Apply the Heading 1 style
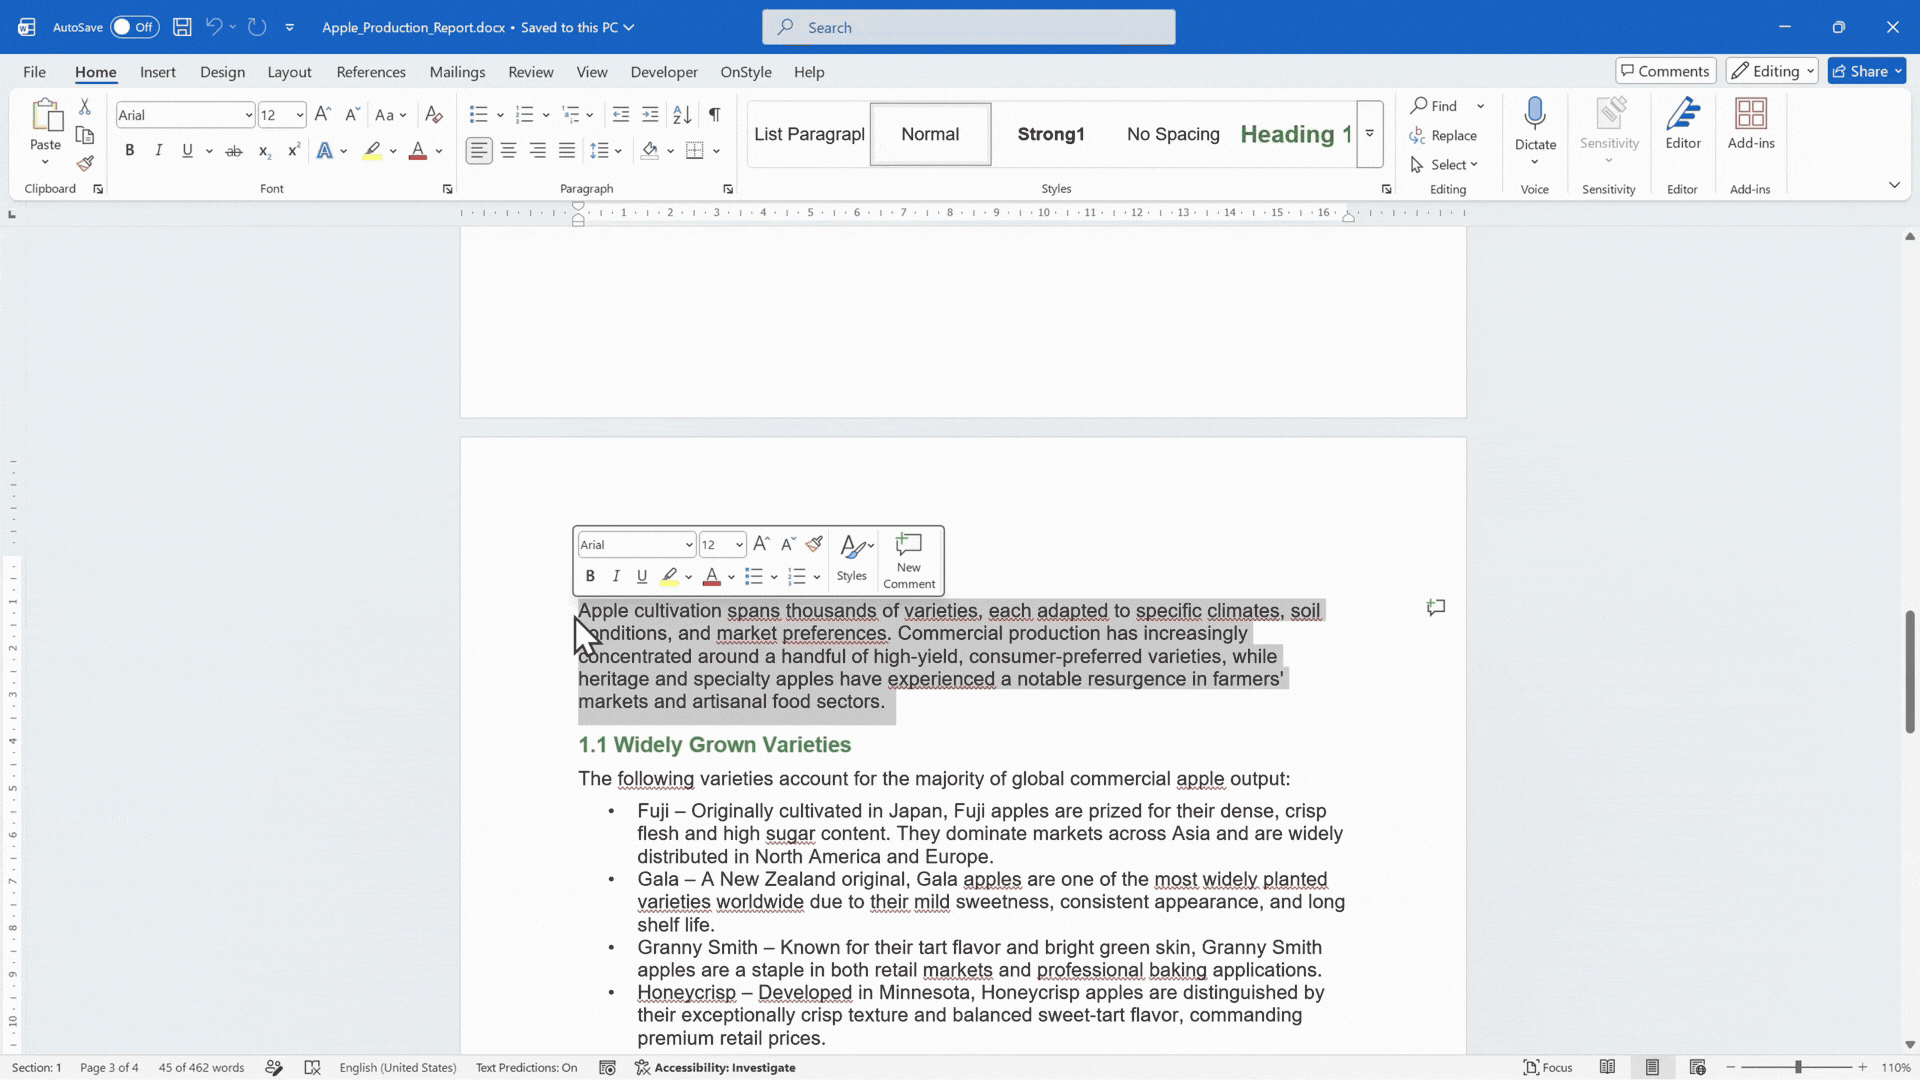 1296,134
